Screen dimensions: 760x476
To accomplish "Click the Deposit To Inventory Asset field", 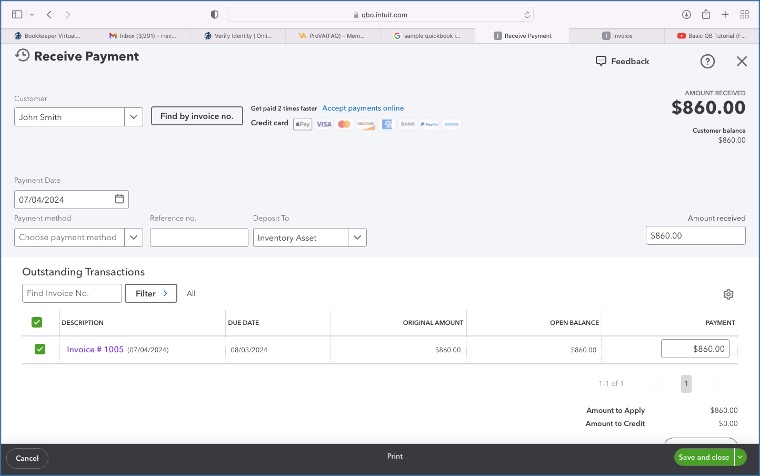I will [x=301, y=238].
